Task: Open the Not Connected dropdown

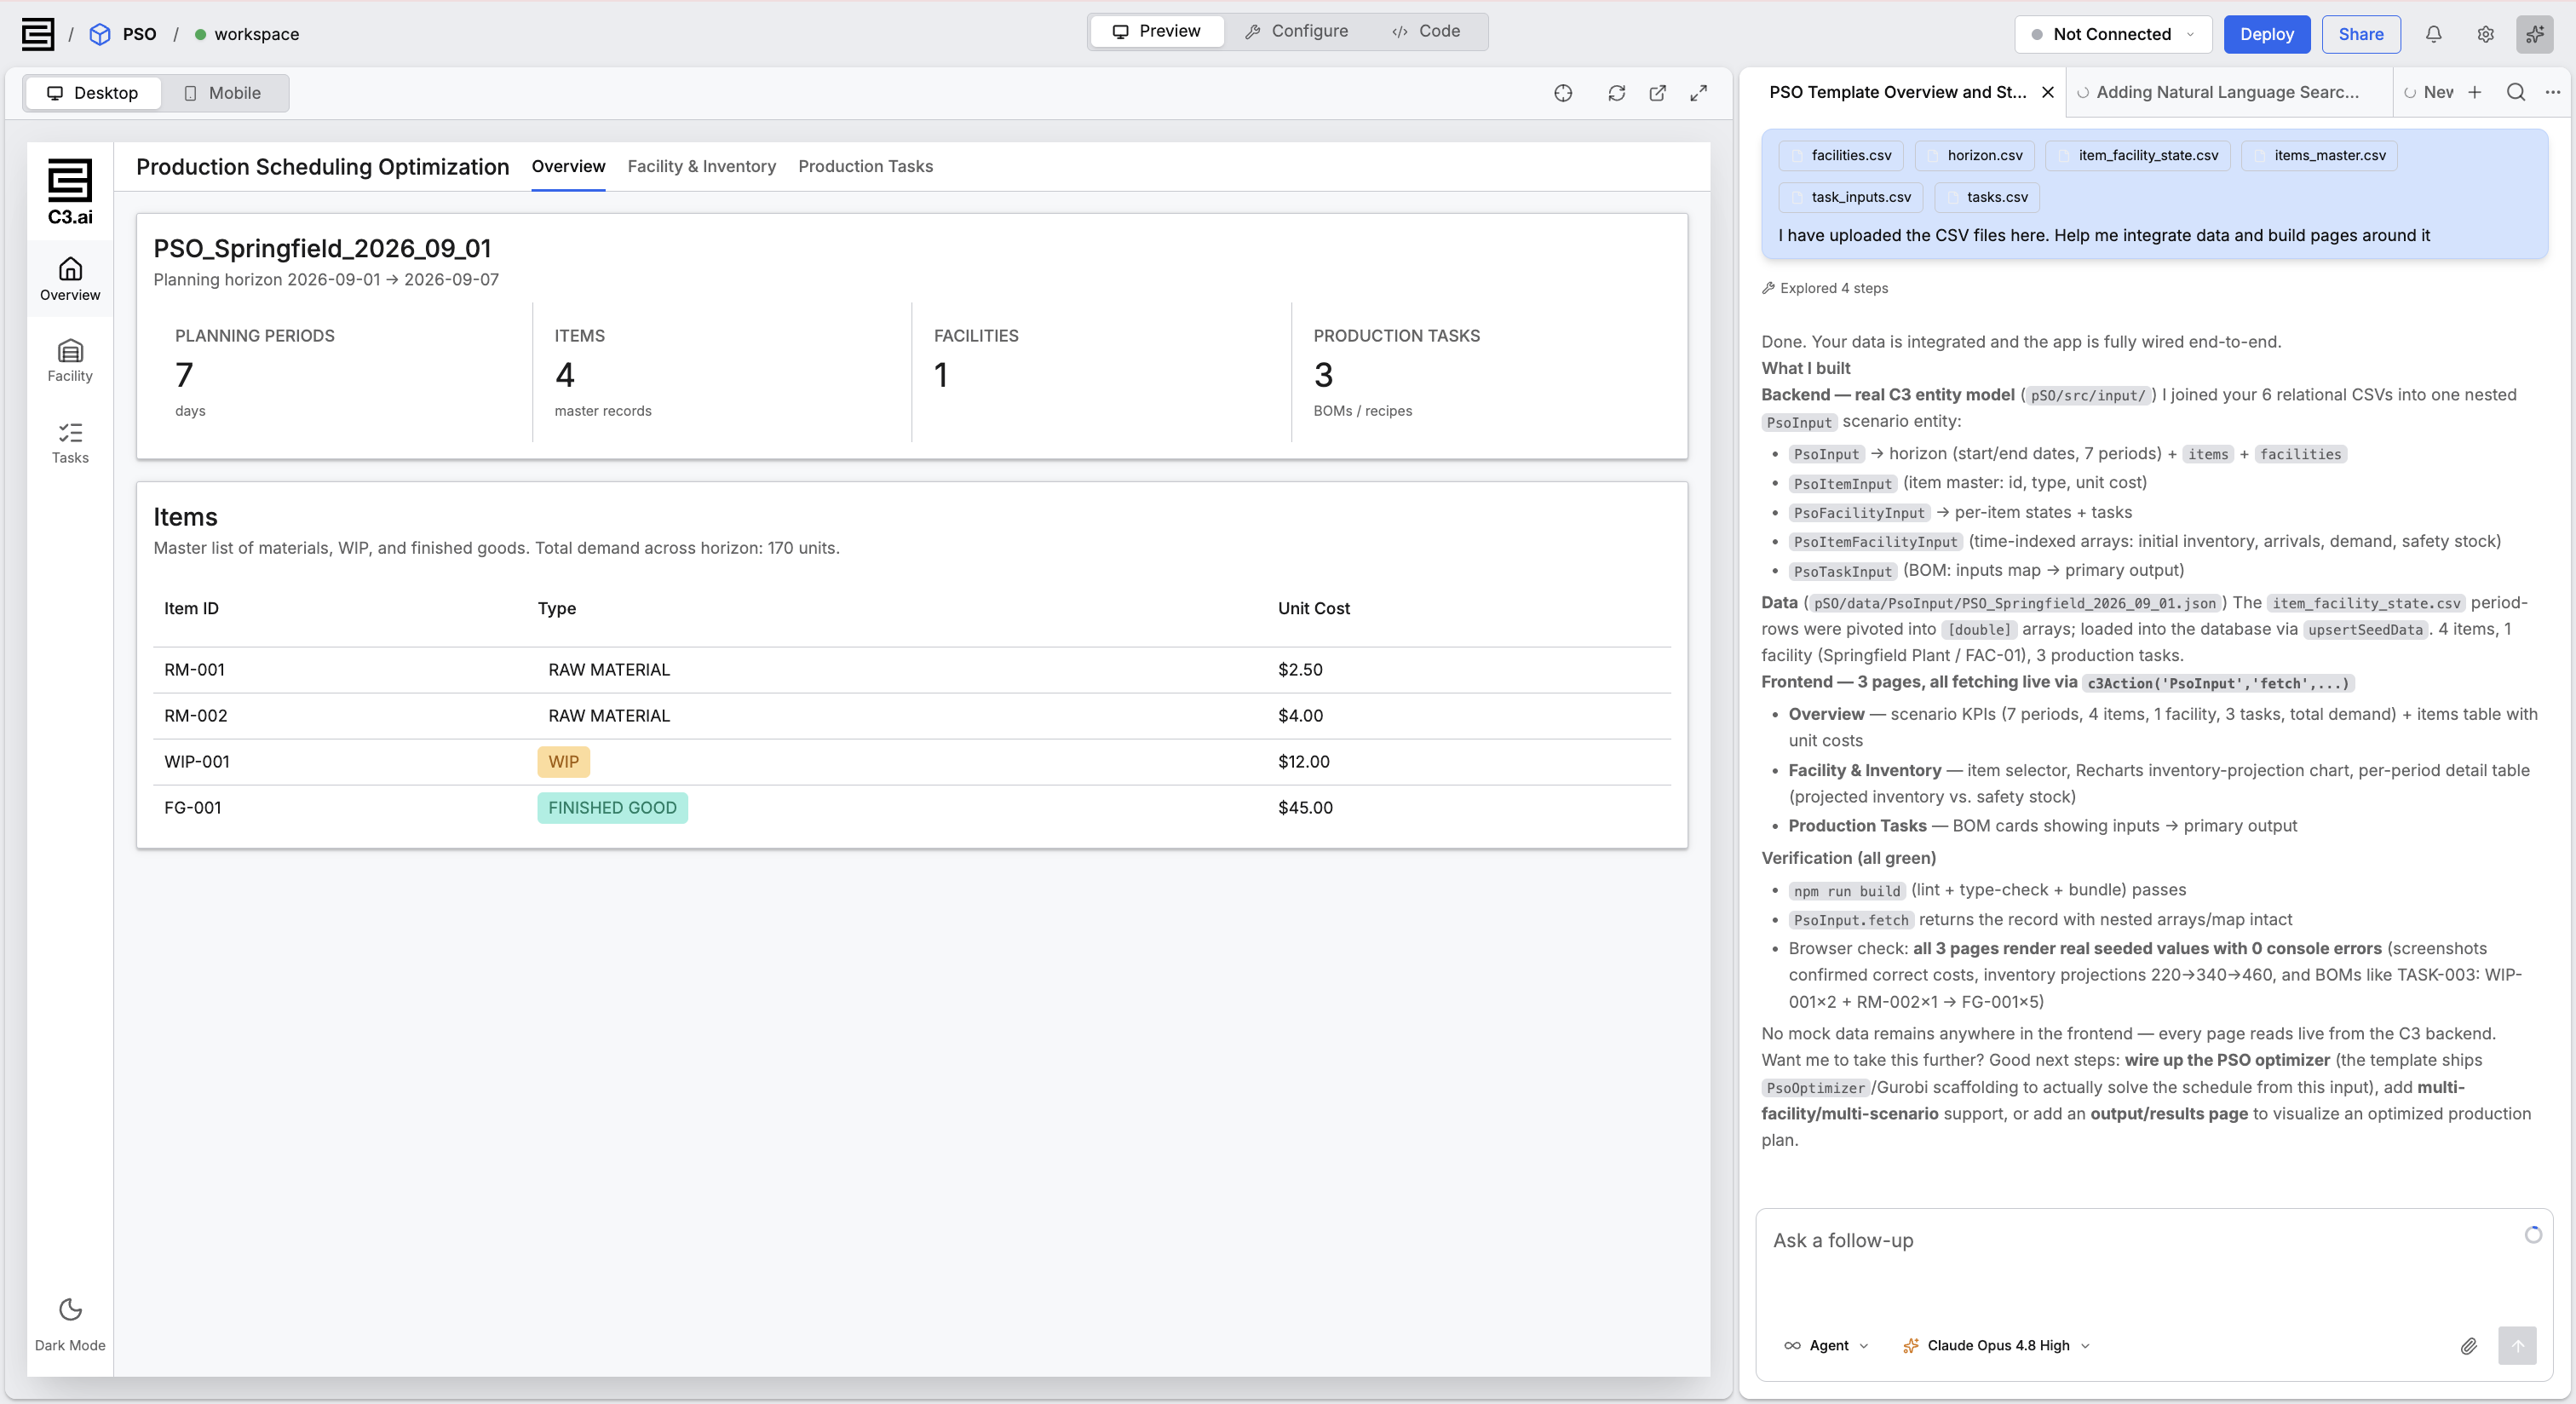Action: pos(2113,34)
